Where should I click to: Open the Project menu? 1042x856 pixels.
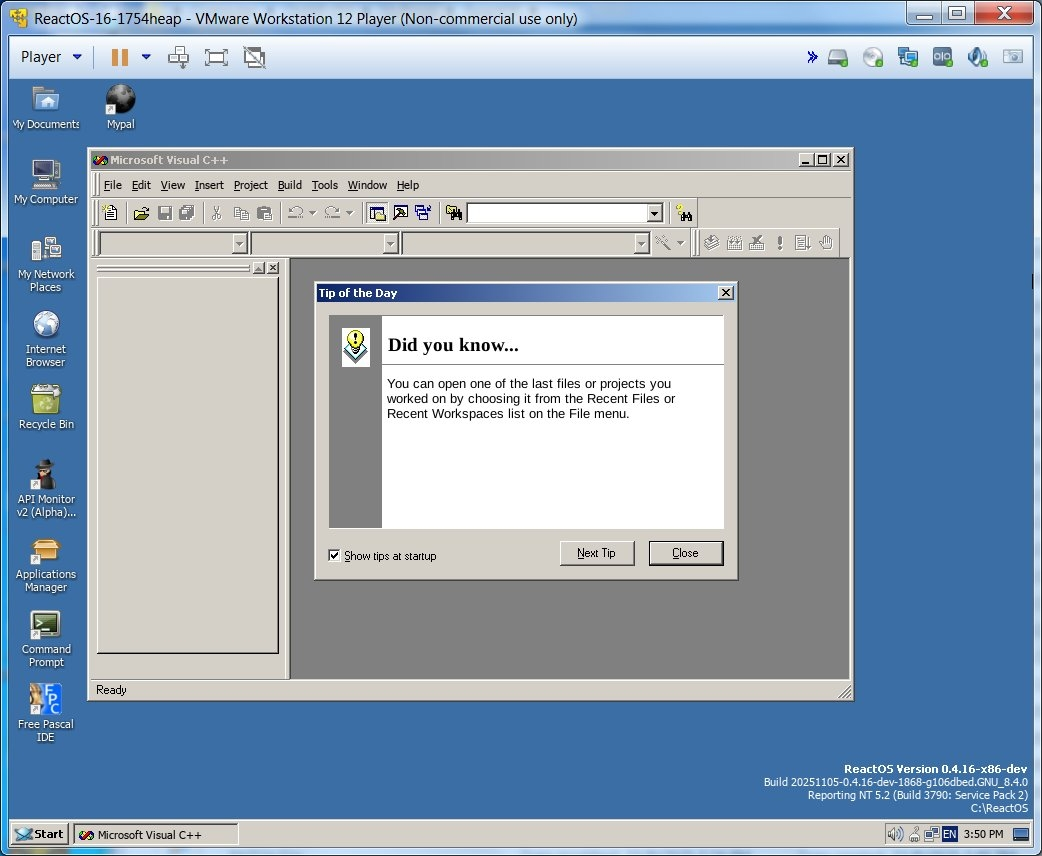tap(250, 185)
